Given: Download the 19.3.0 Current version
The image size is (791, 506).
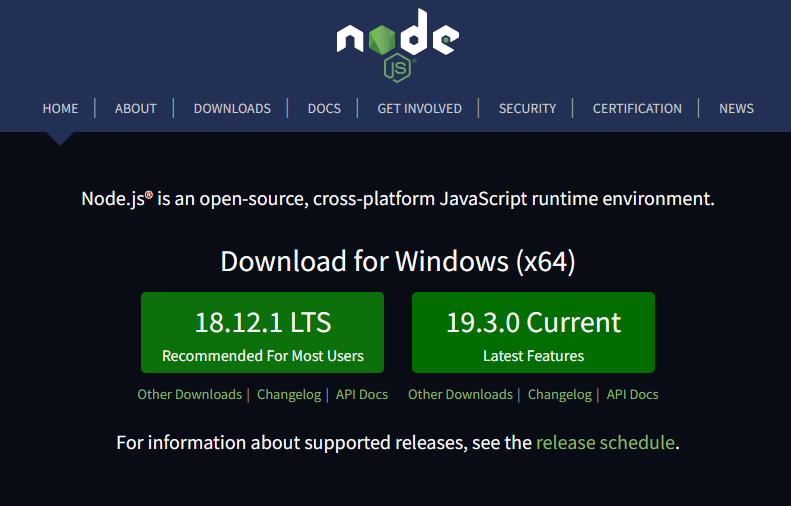Looking at the screenshot, I should 533,332.
